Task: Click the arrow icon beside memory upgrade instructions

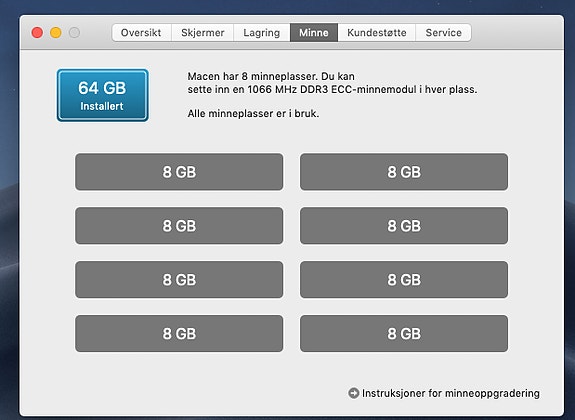Action: pos(354,393)
